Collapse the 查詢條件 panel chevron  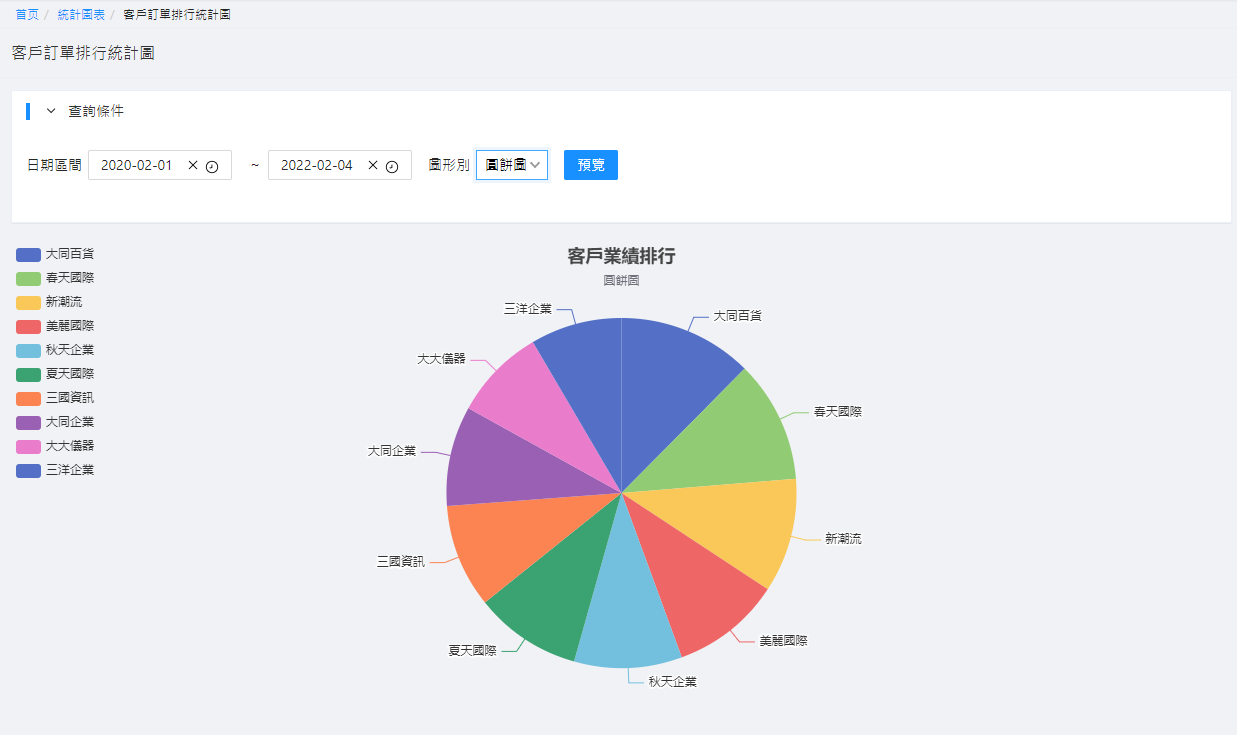(51, 112)
